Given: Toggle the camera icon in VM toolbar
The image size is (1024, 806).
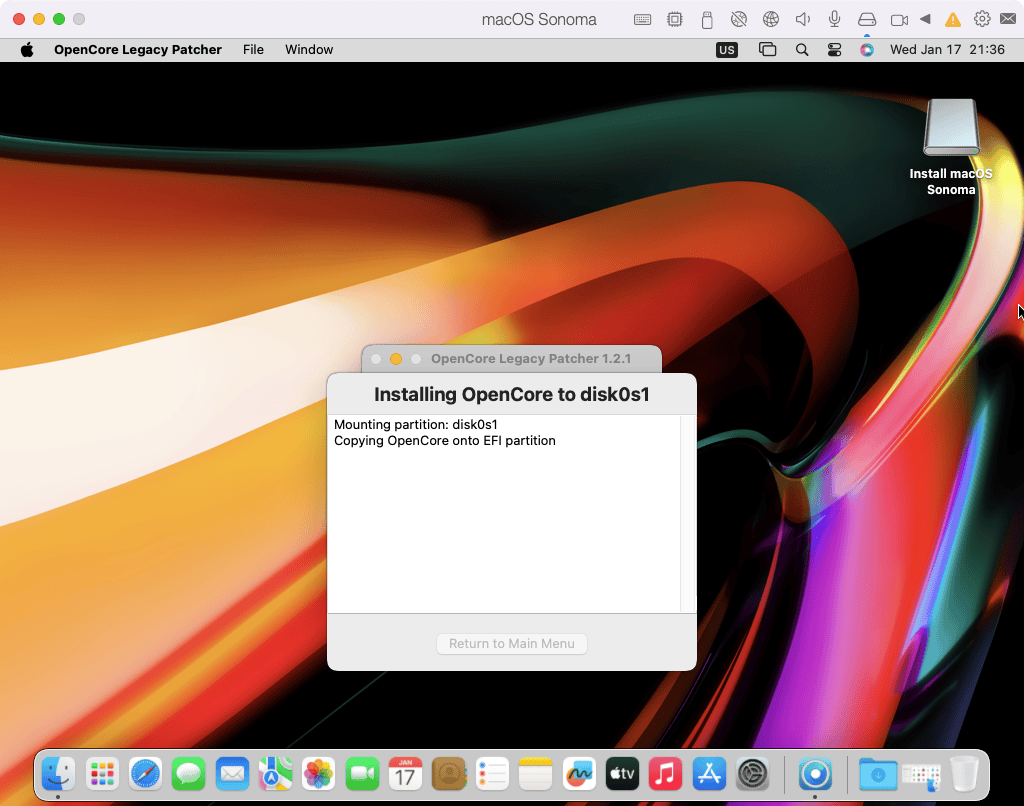Looking at the screenshot, I should [x=899, y=19].
